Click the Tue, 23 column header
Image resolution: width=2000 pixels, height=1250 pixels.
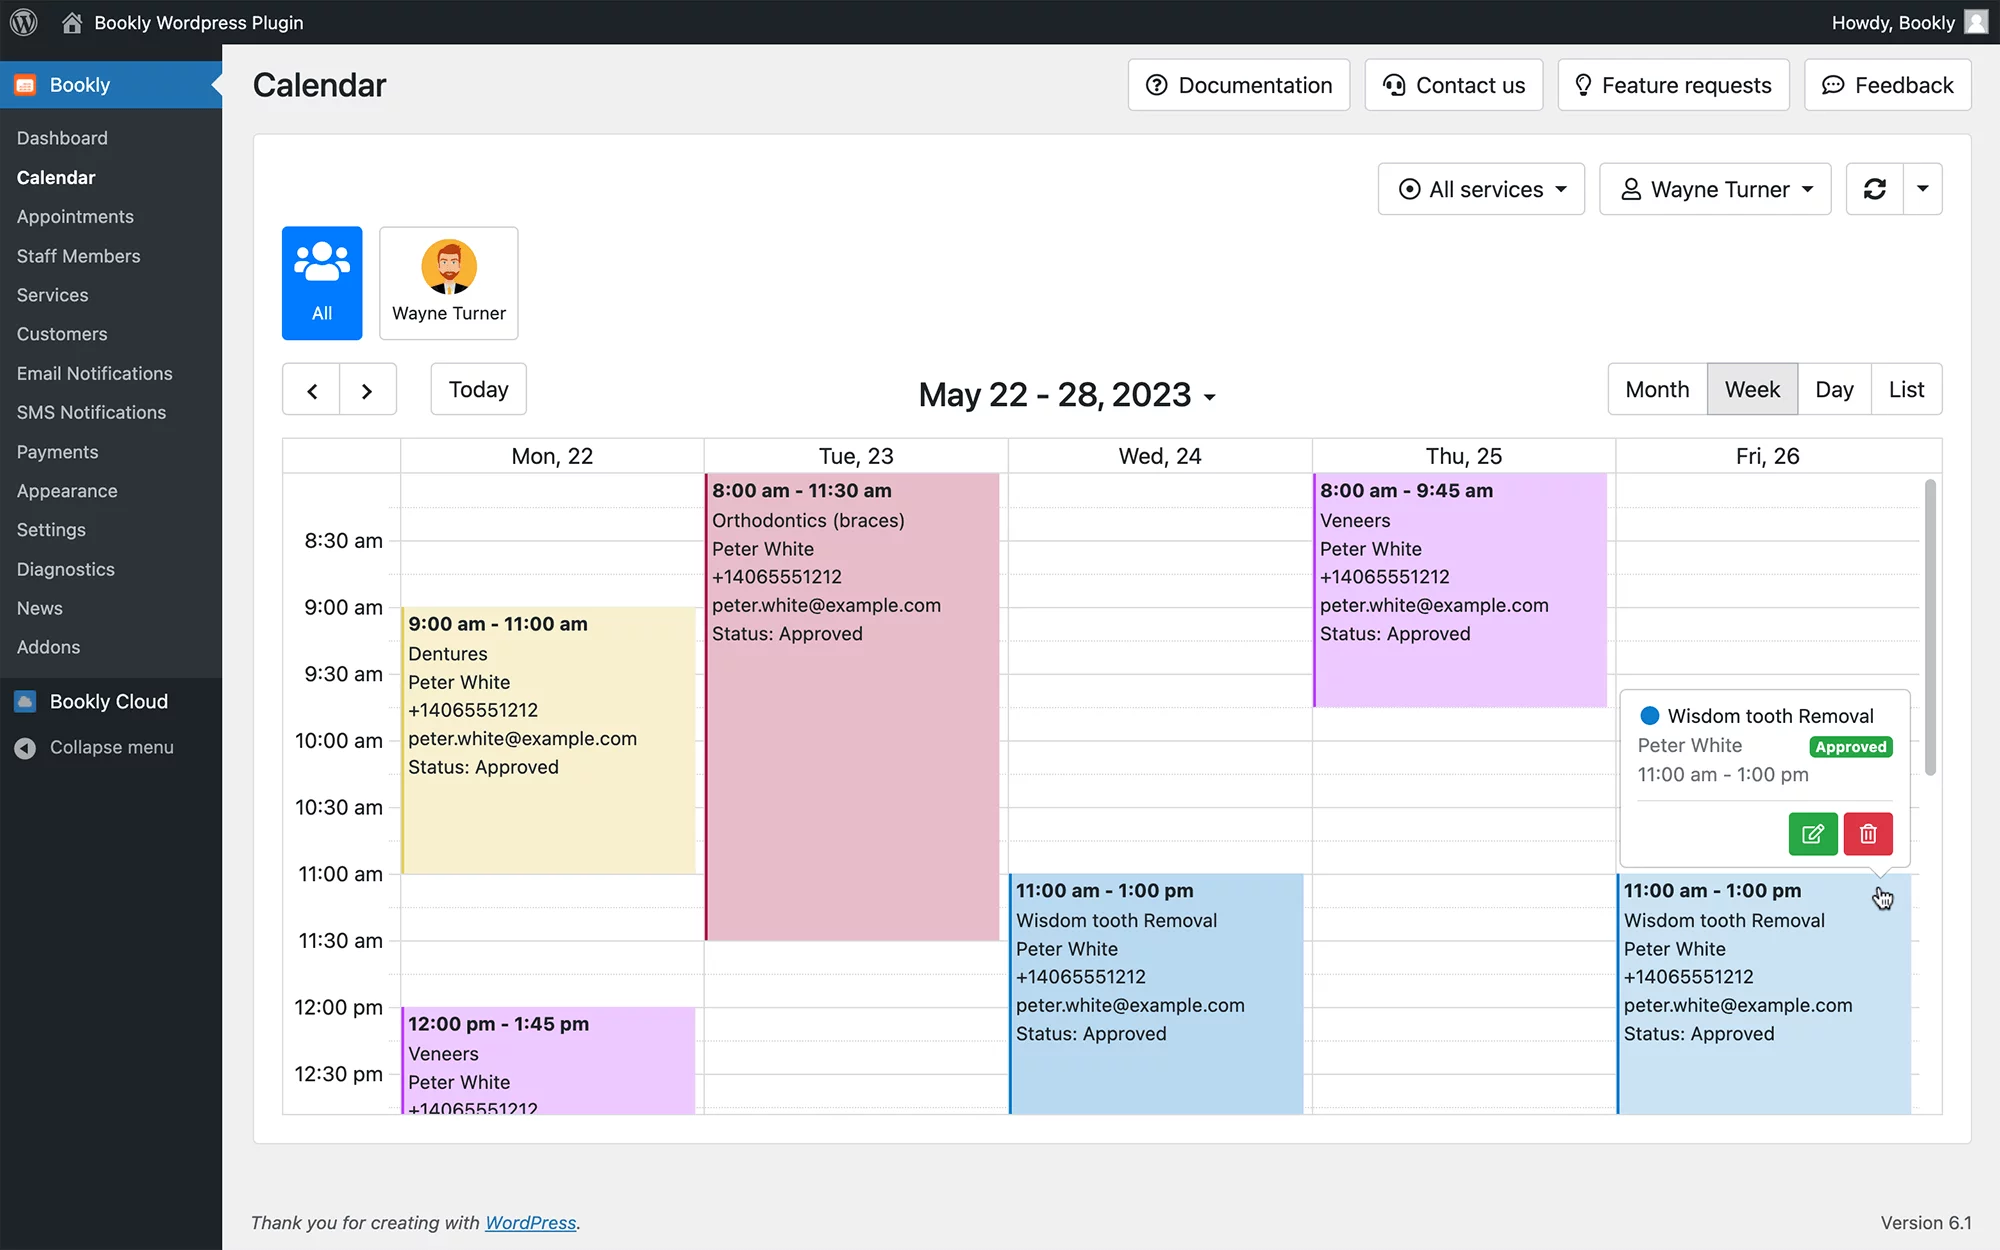pos(856,456)
